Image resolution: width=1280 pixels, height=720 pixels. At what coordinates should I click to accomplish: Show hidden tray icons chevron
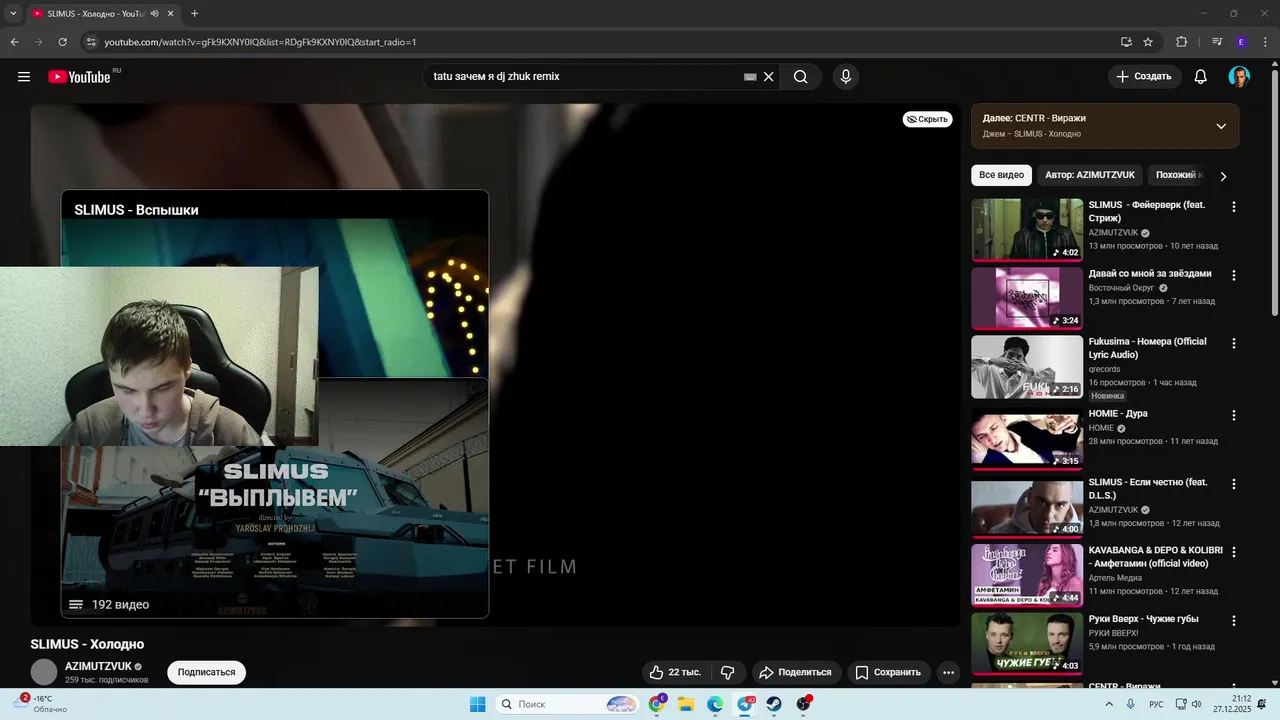pyautogui.click(x=1108, y=704)
